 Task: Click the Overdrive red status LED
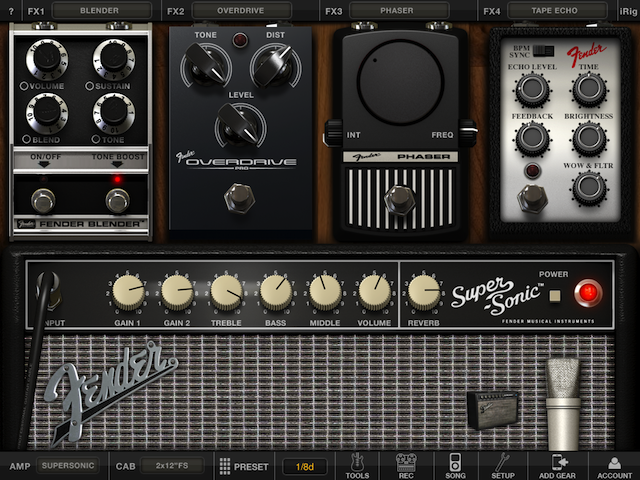(x=240, y=40)
